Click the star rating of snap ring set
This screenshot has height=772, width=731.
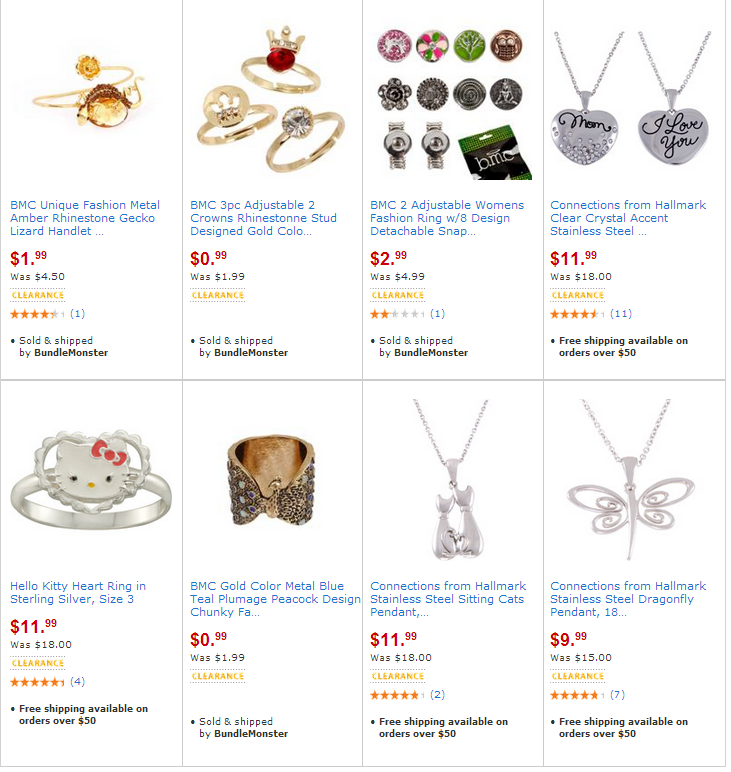[x=397, y=314]
